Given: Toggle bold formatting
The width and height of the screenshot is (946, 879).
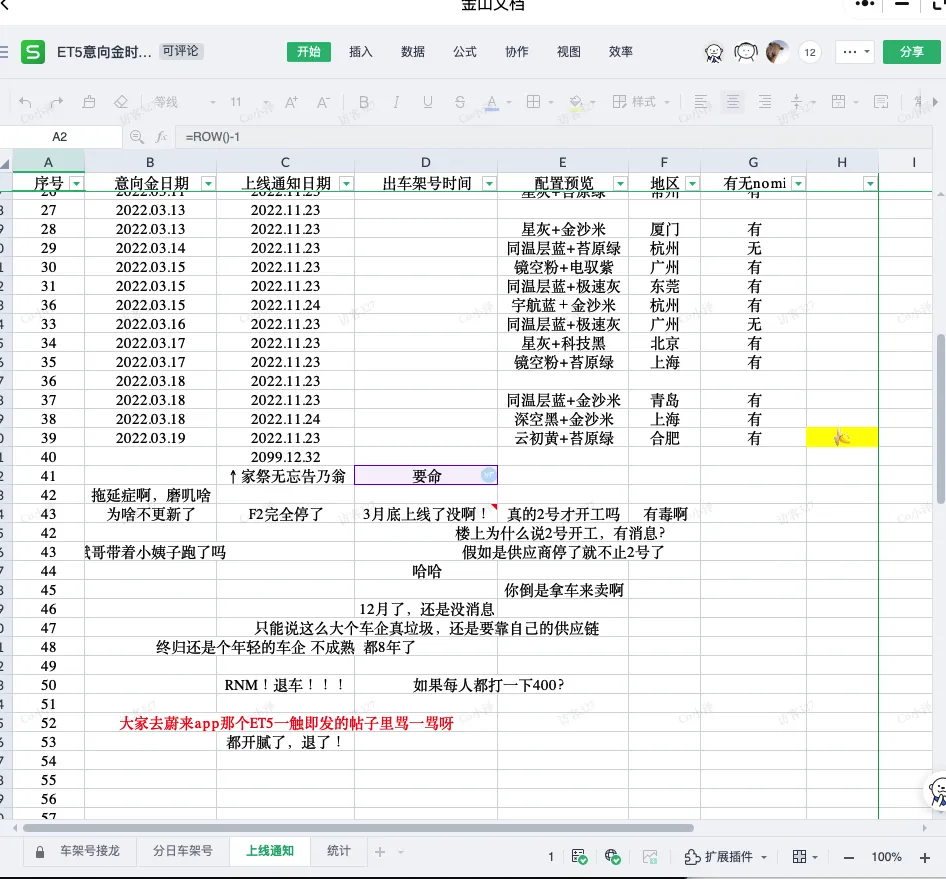Looking at the screenshot, I should tap(364, 102).
